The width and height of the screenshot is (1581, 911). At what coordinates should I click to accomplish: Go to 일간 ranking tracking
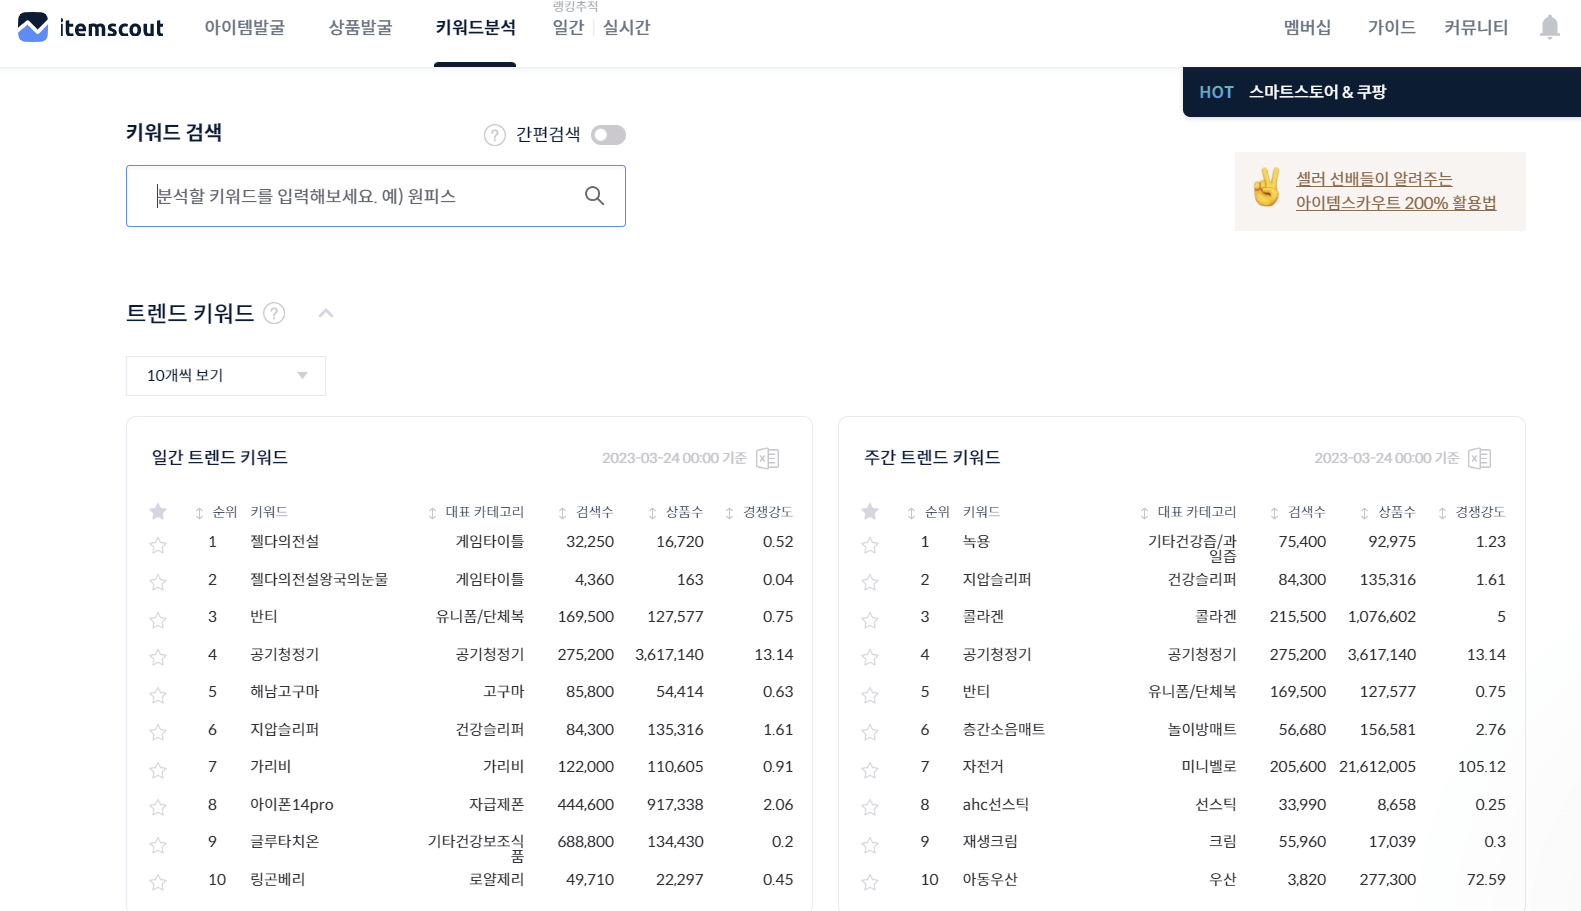tap(568, 28)
